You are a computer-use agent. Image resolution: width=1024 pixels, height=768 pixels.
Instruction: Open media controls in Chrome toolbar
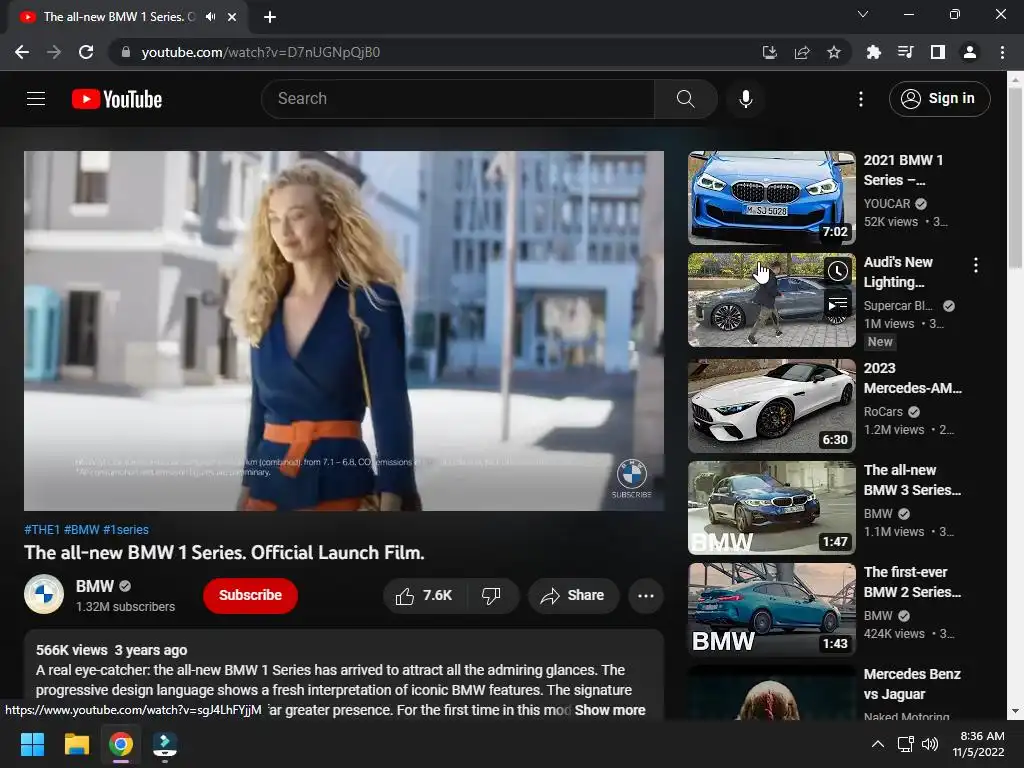[x=905, y=52]
